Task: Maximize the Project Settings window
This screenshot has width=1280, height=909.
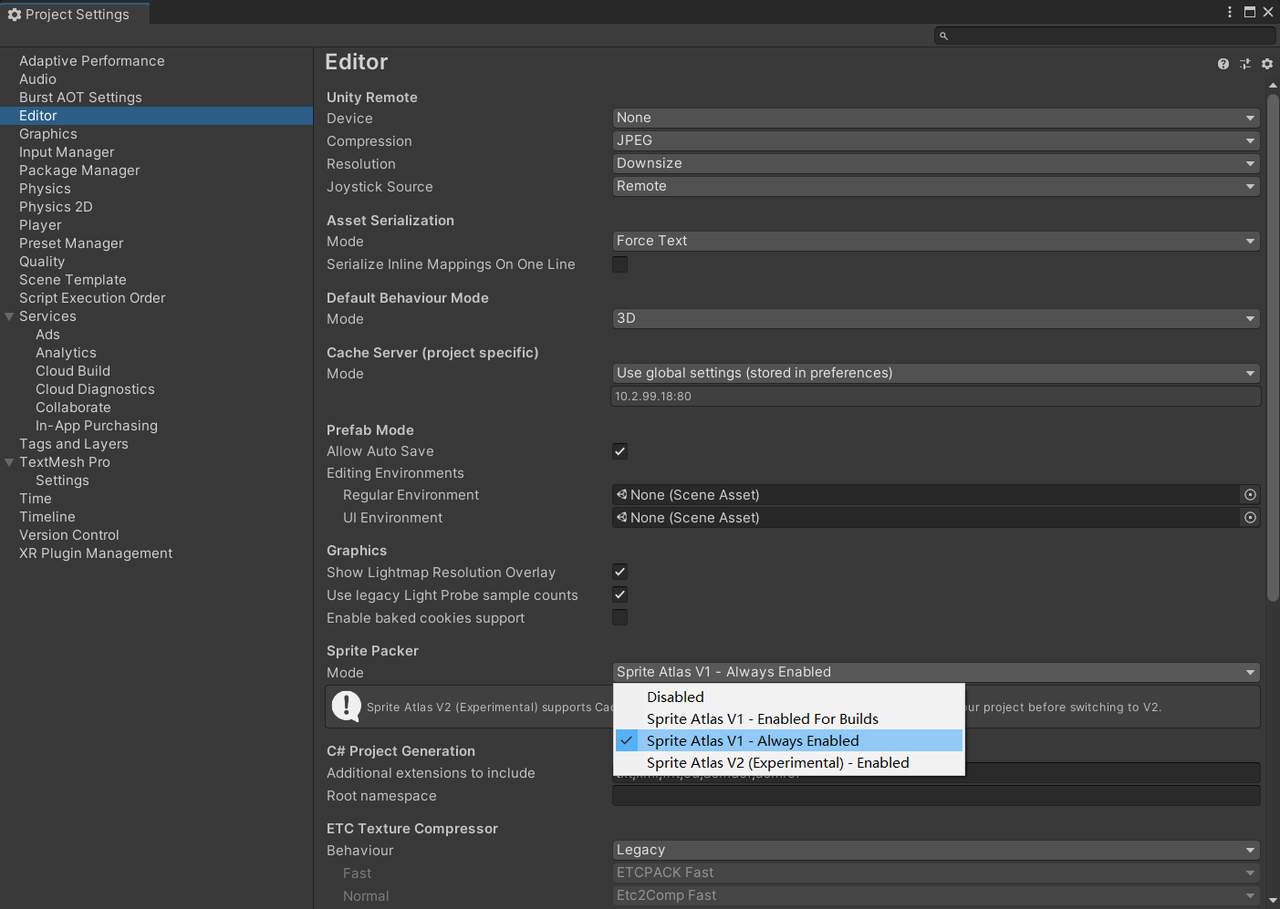Action: 1250,12
